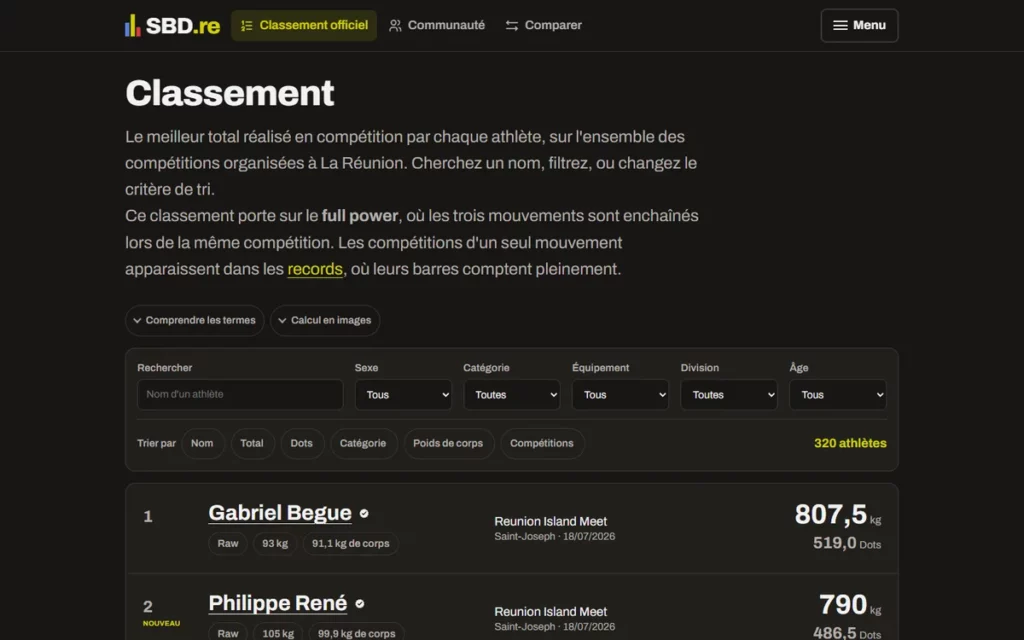Go to SBD.re home via logo text
This screenshot has width=1024, height=640.
[183, 25]
